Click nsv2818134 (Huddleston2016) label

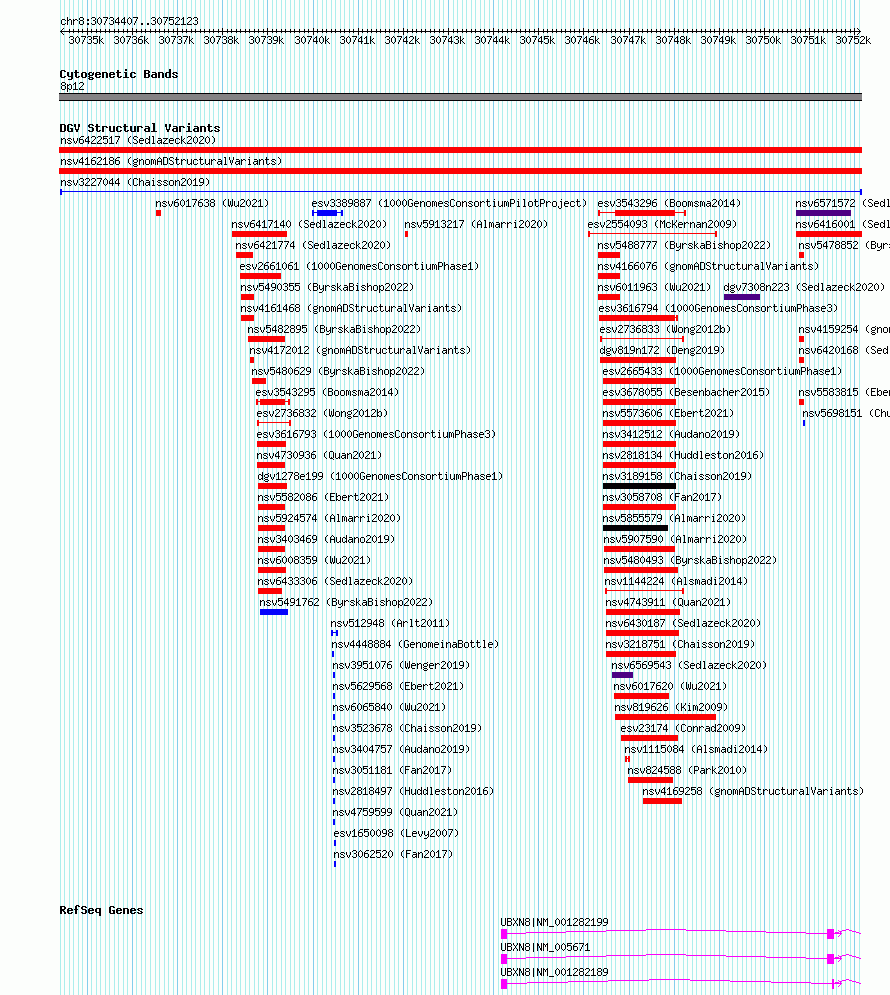point(683,454)
